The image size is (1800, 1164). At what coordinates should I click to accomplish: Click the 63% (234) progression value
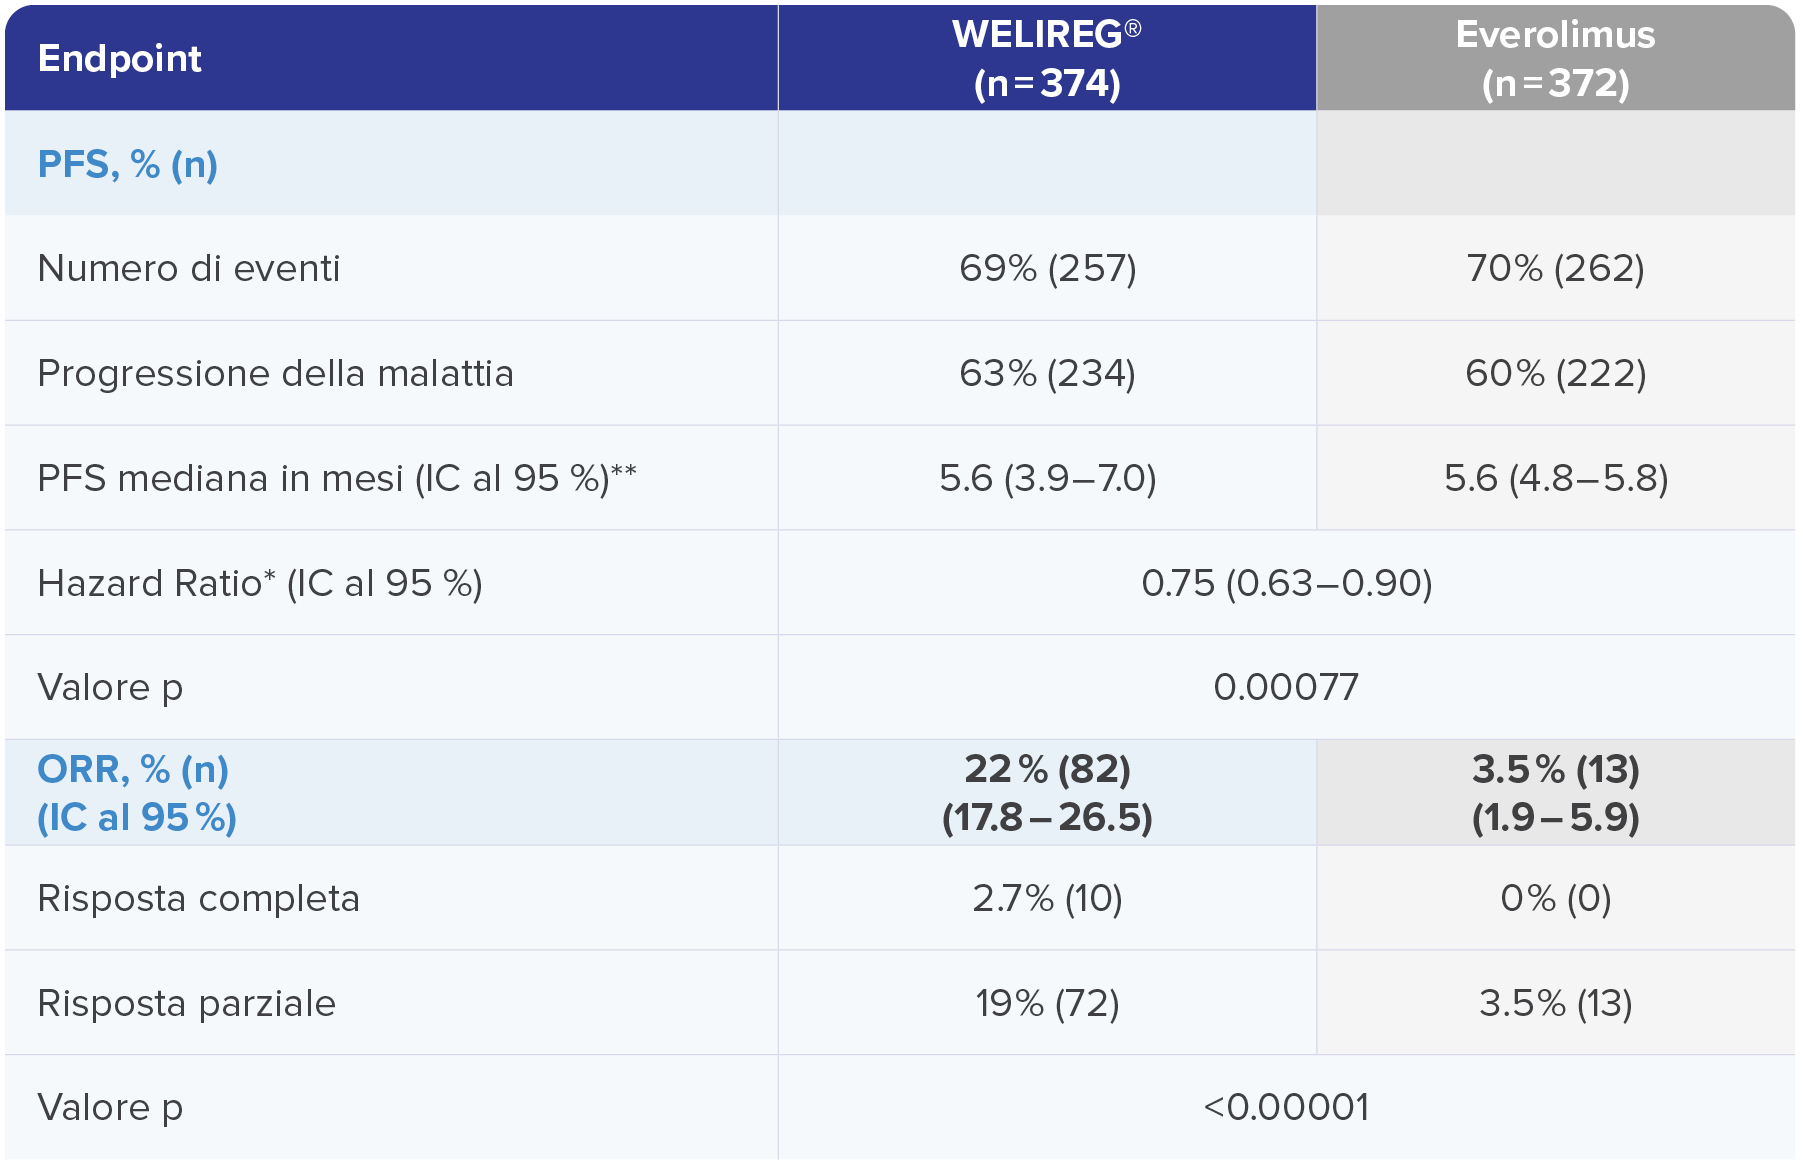coord(1047,373)
